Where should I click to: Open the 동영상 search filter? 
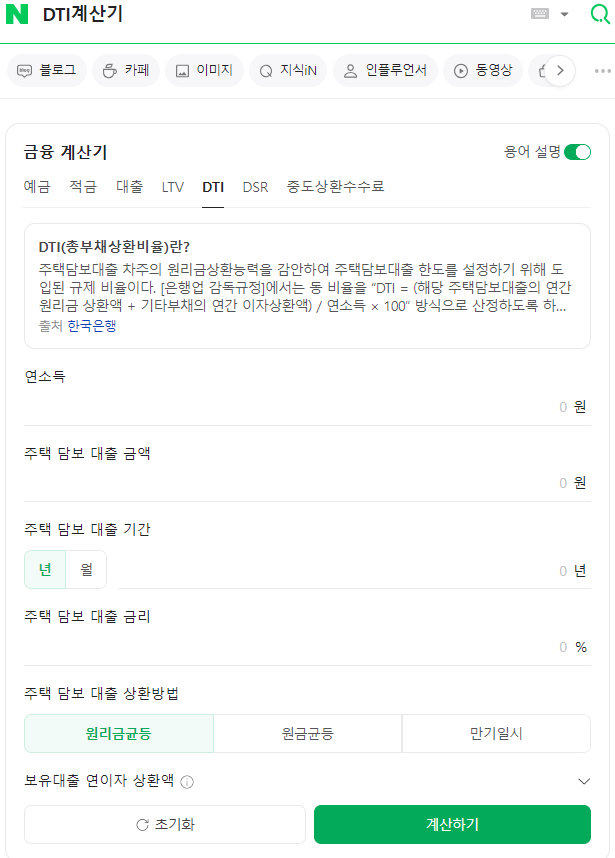(483, 71)
